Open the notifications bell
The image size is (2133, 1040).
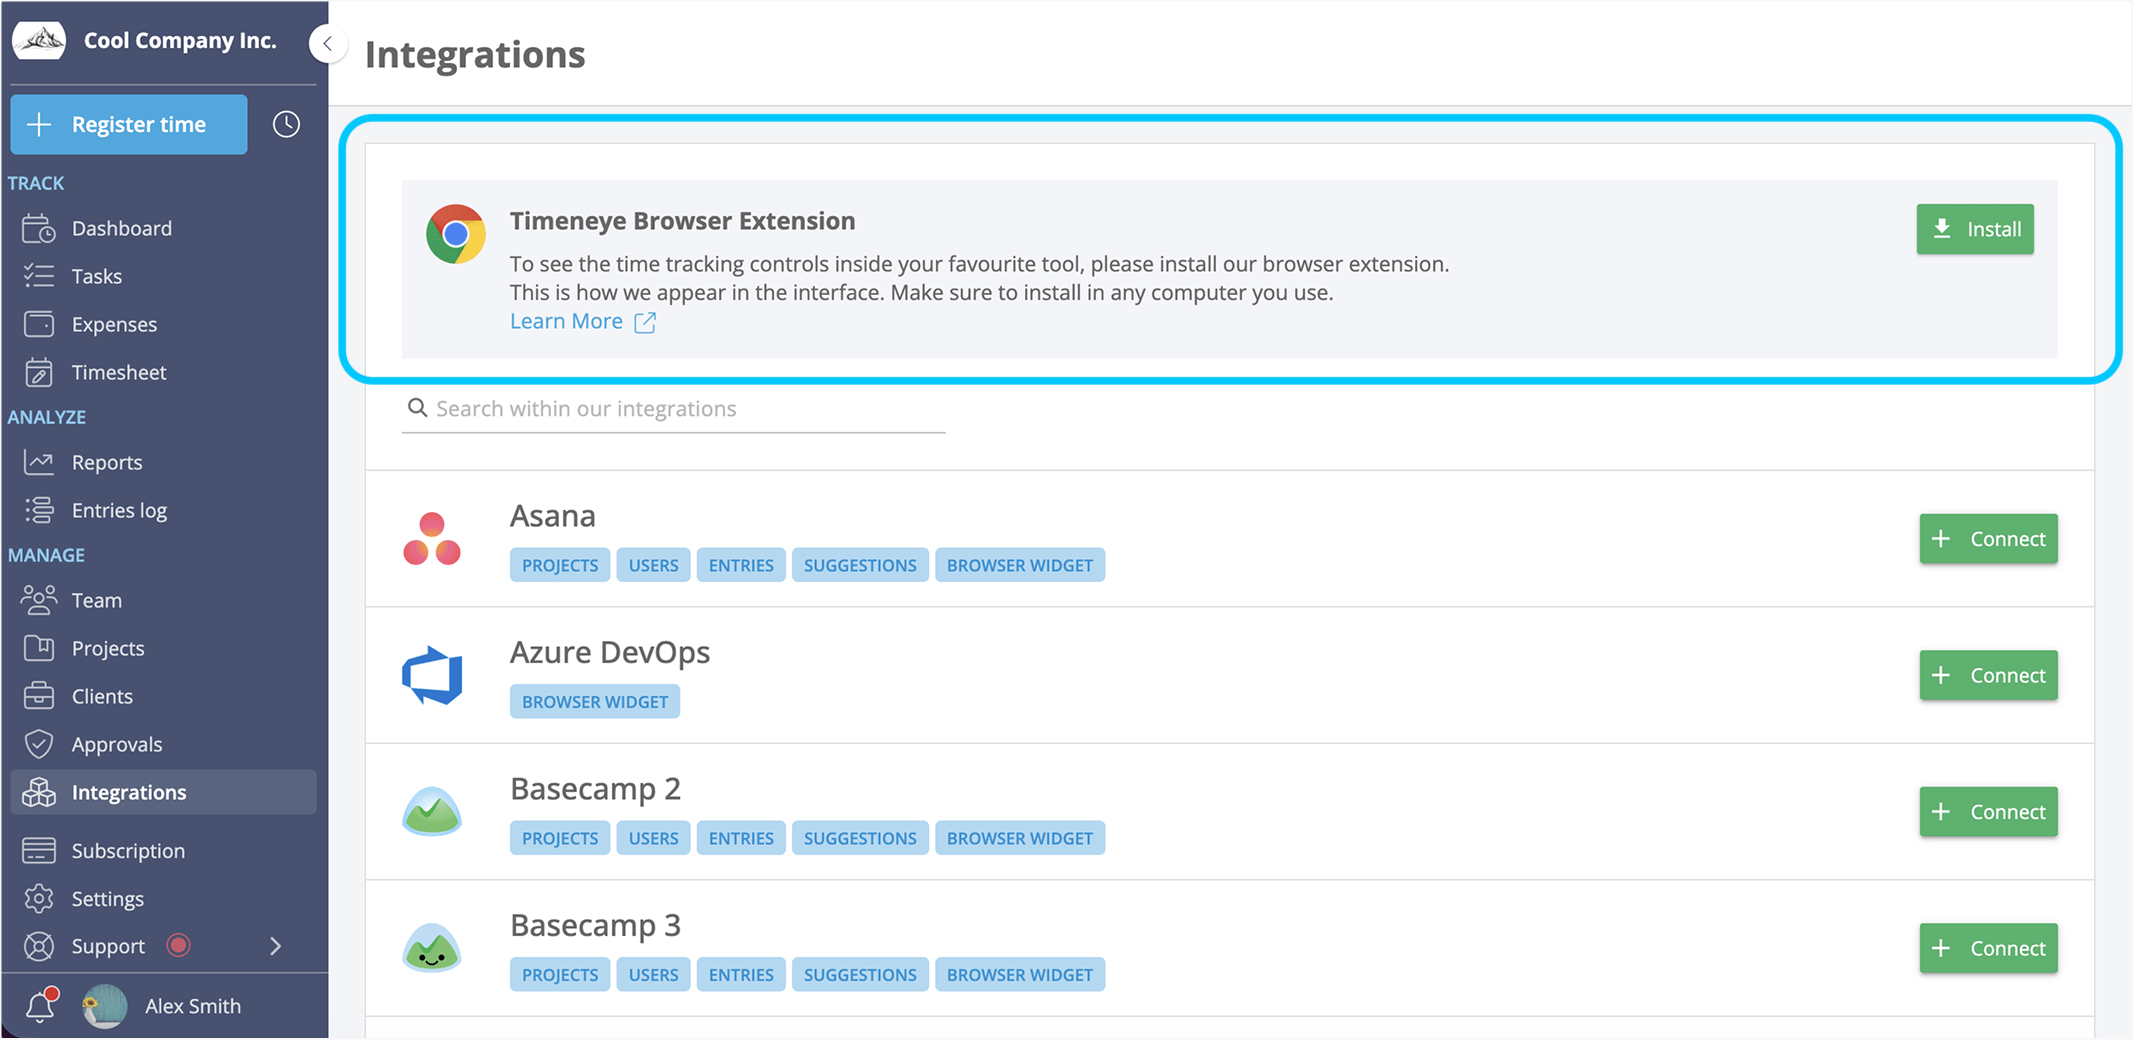(x=40, y=1005)
